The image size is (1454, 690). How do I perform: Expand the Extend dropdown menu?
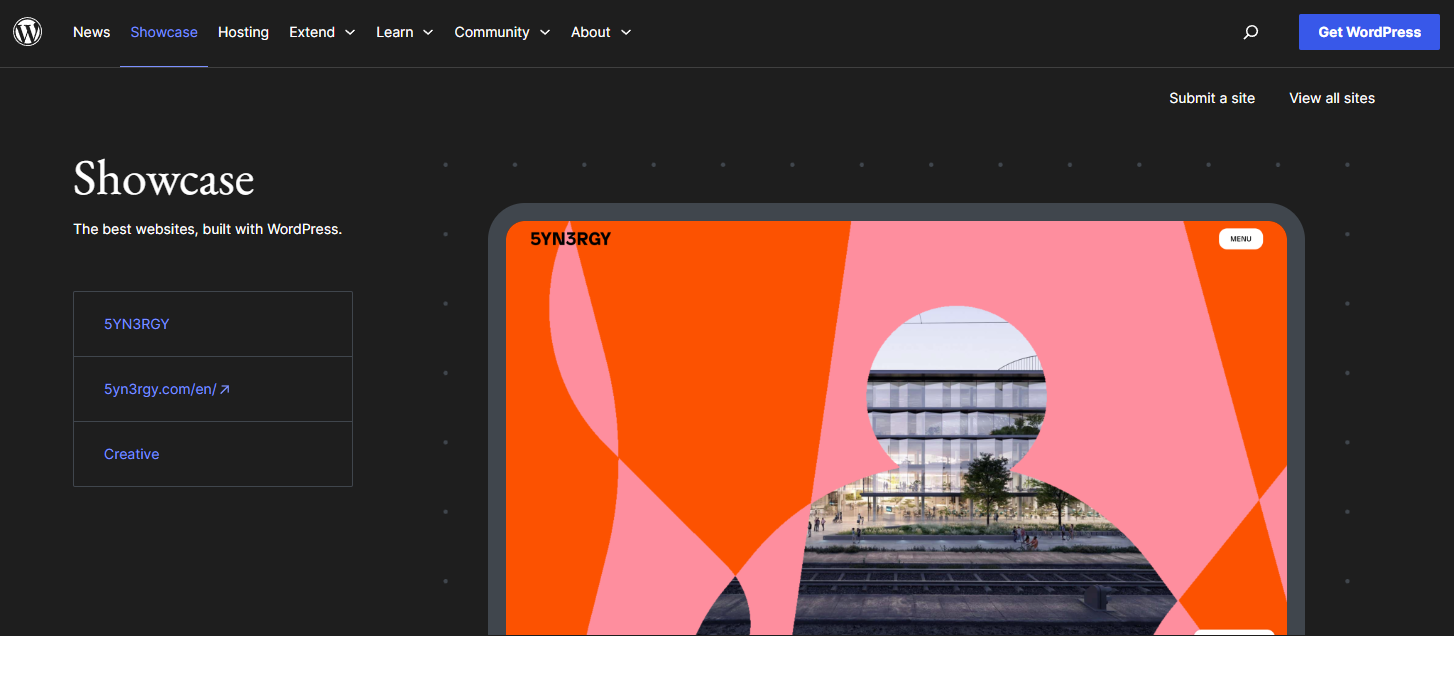[x=322, y=32]
